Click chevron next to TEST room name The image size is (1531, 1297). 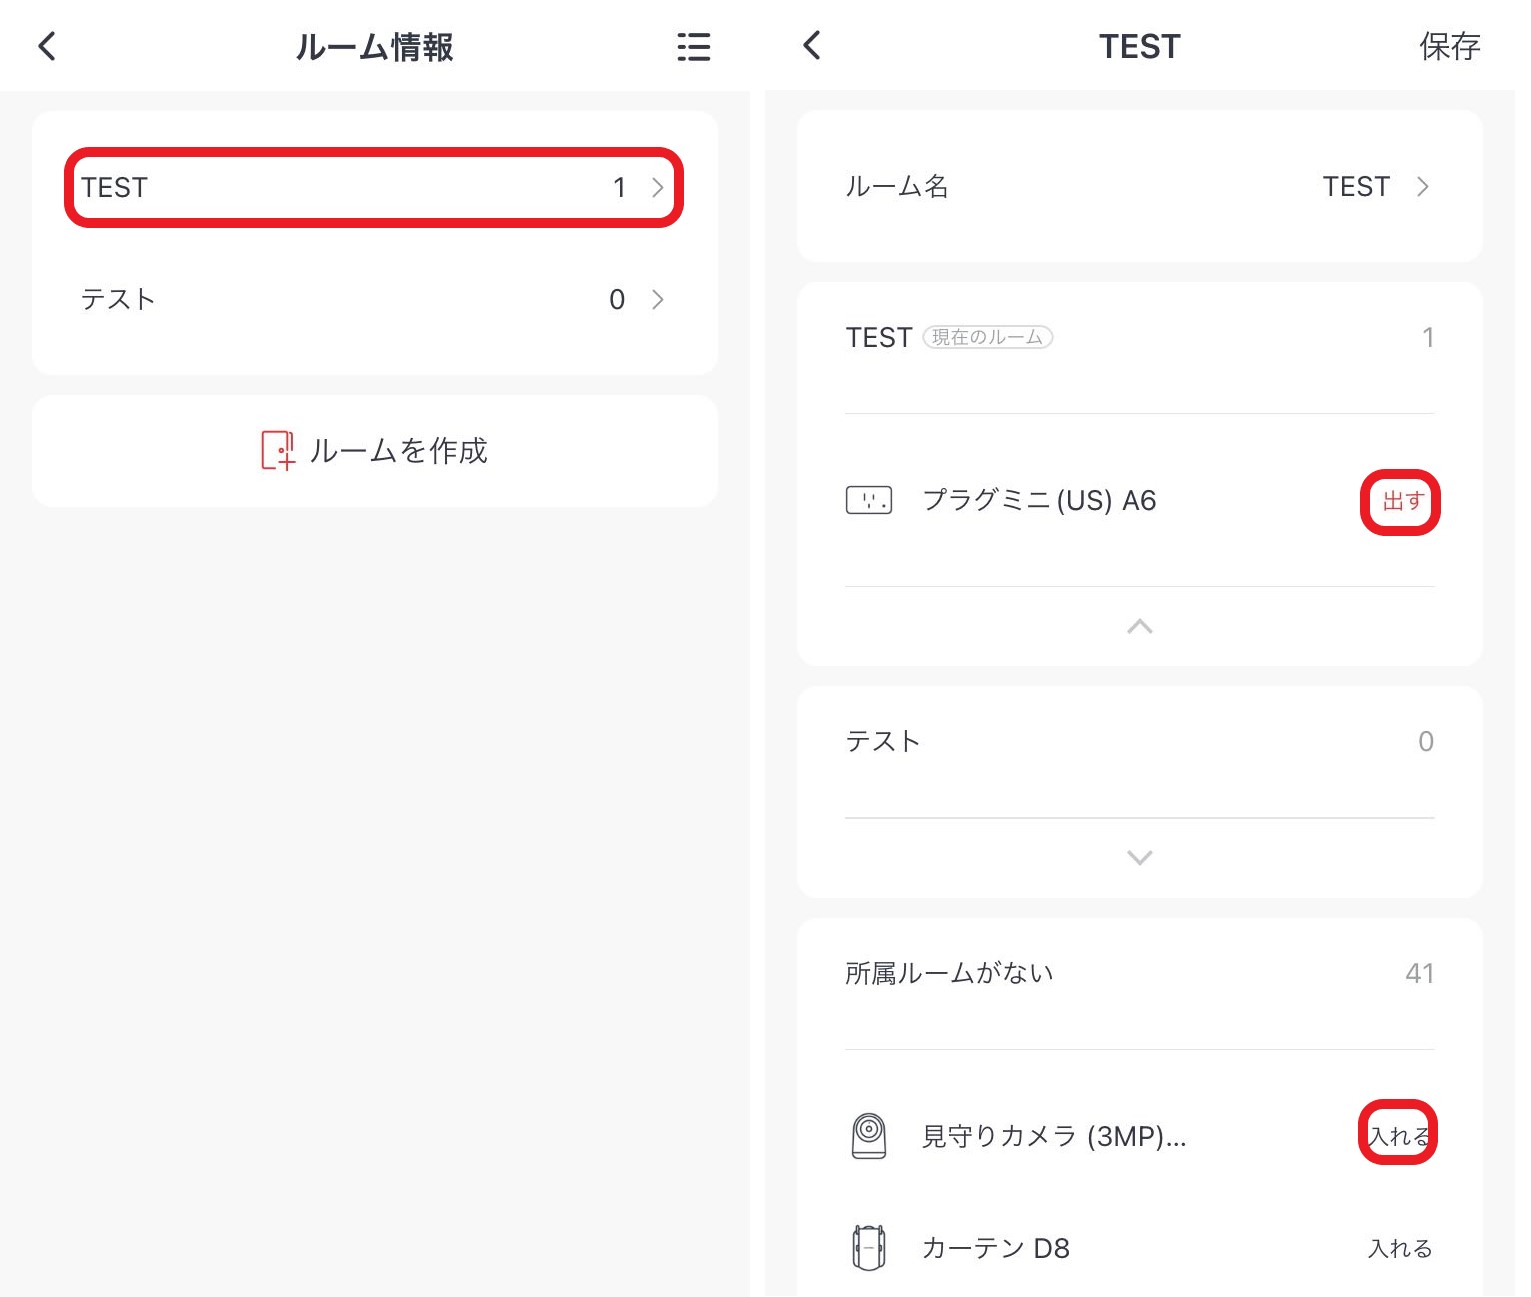tap(1423, 187)
